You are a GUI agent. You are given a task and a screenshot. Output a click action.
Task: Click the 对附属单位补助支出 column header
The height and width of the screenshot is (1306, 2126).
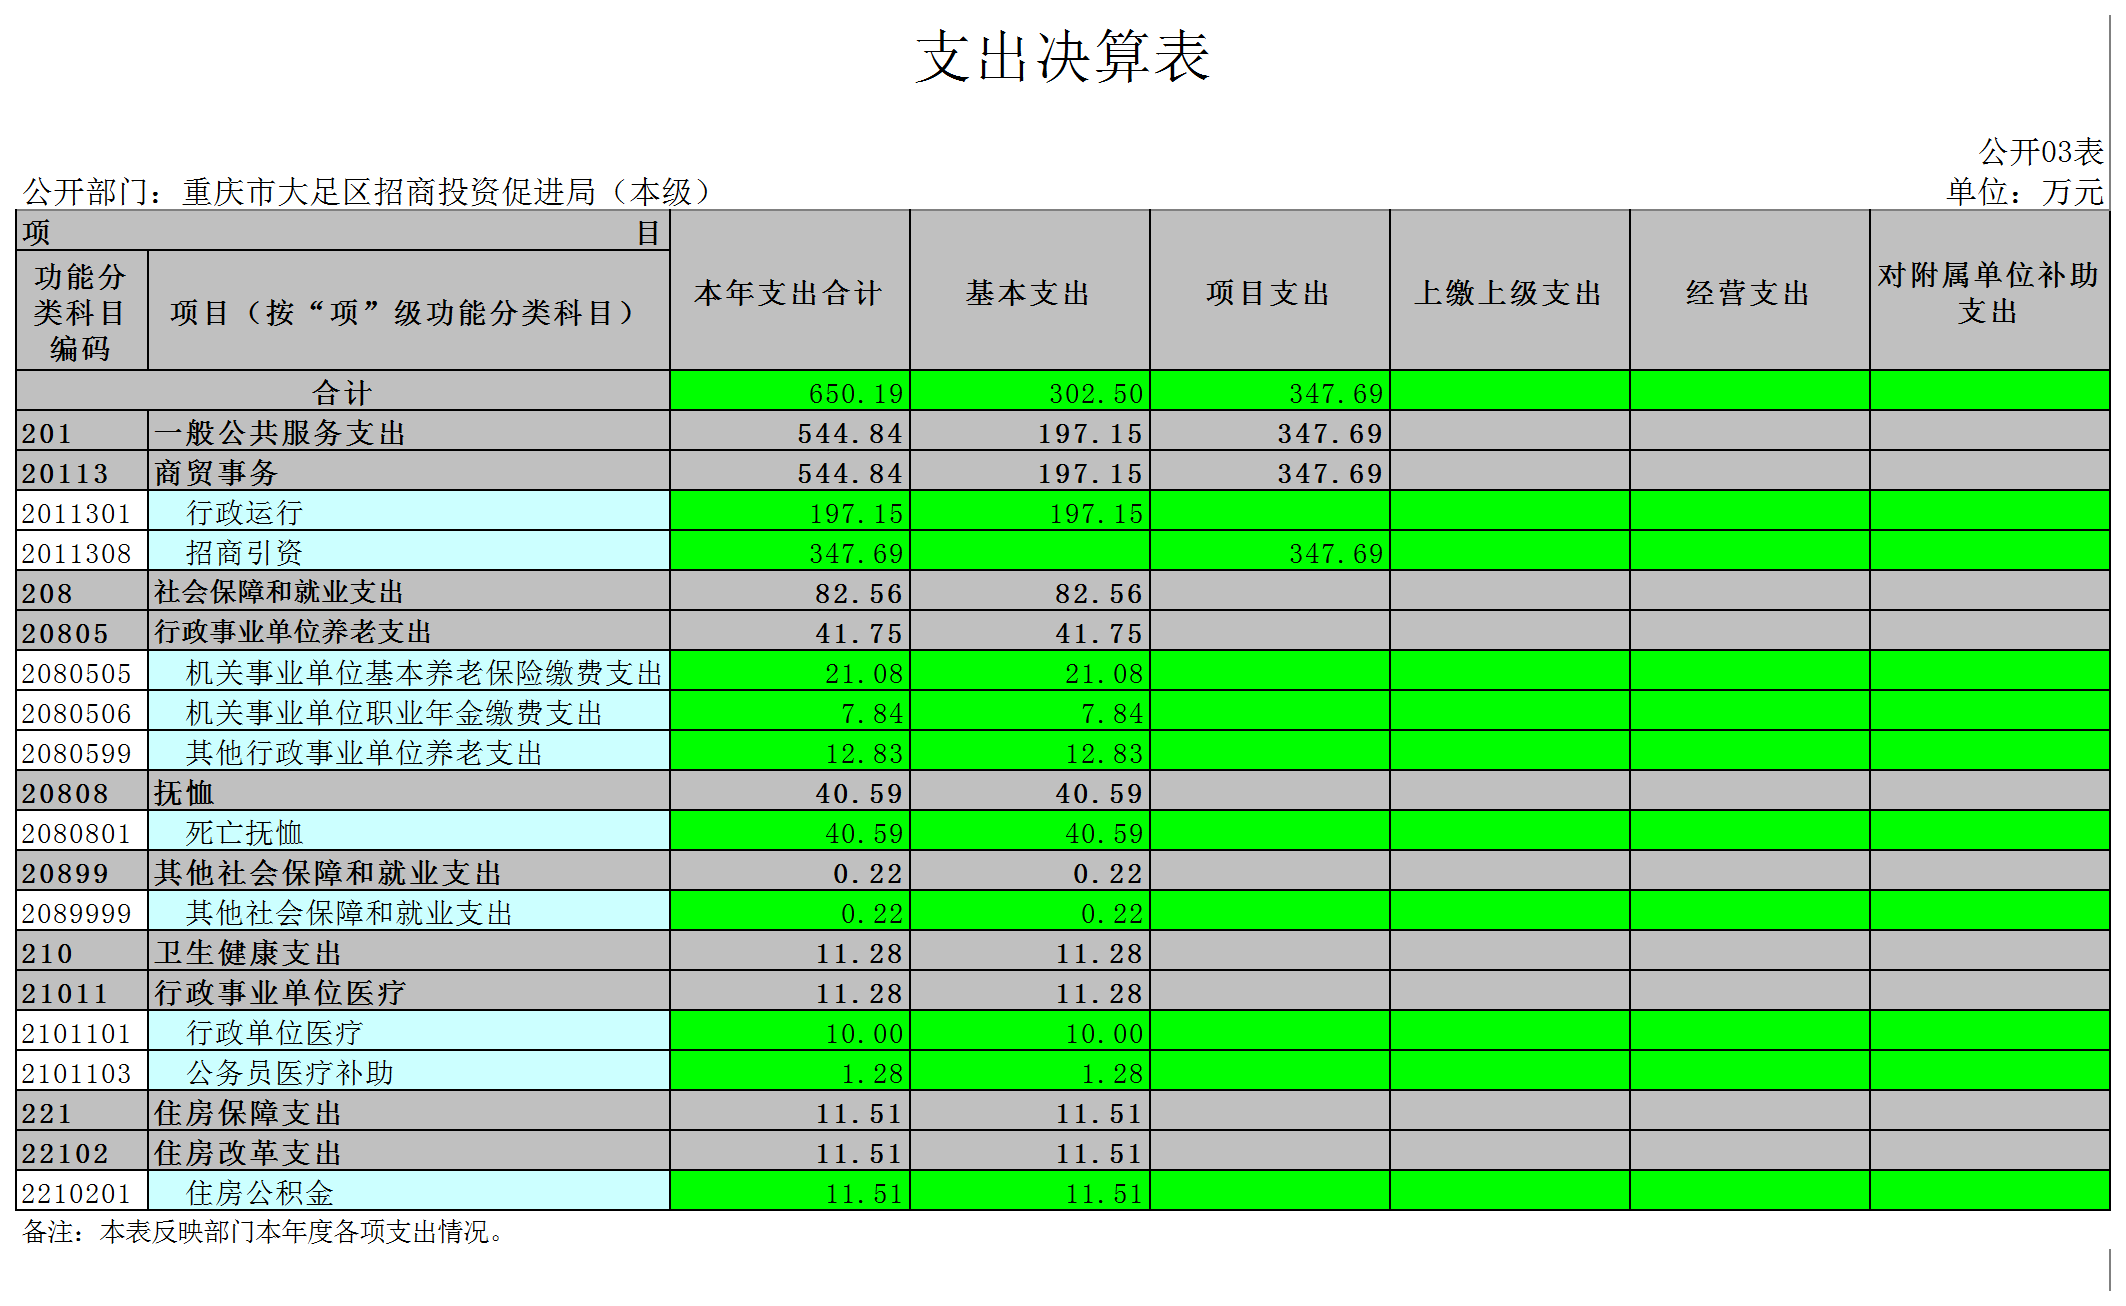coord(1989,292)
